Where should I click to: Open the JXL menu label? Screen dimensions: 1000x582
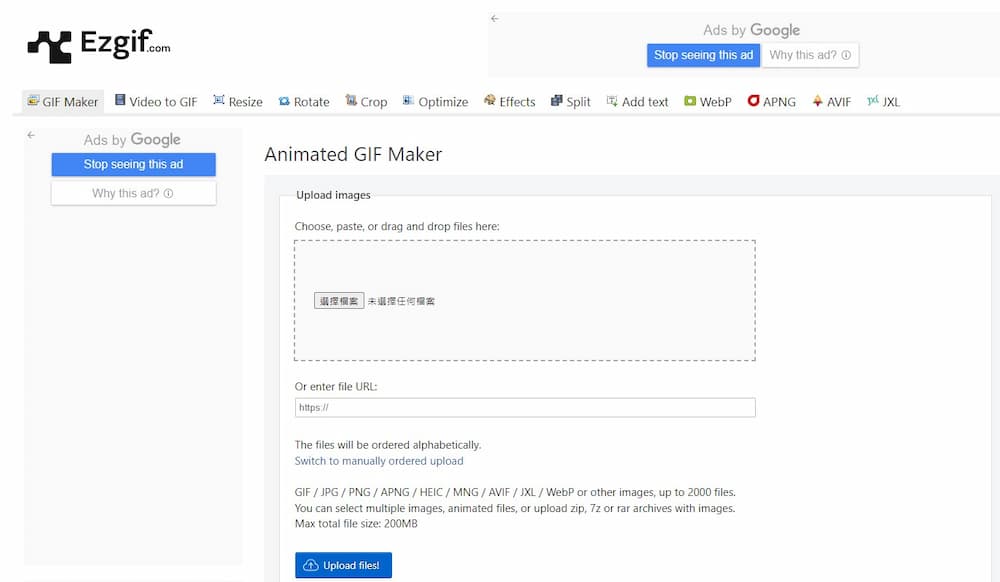(891, 102)
